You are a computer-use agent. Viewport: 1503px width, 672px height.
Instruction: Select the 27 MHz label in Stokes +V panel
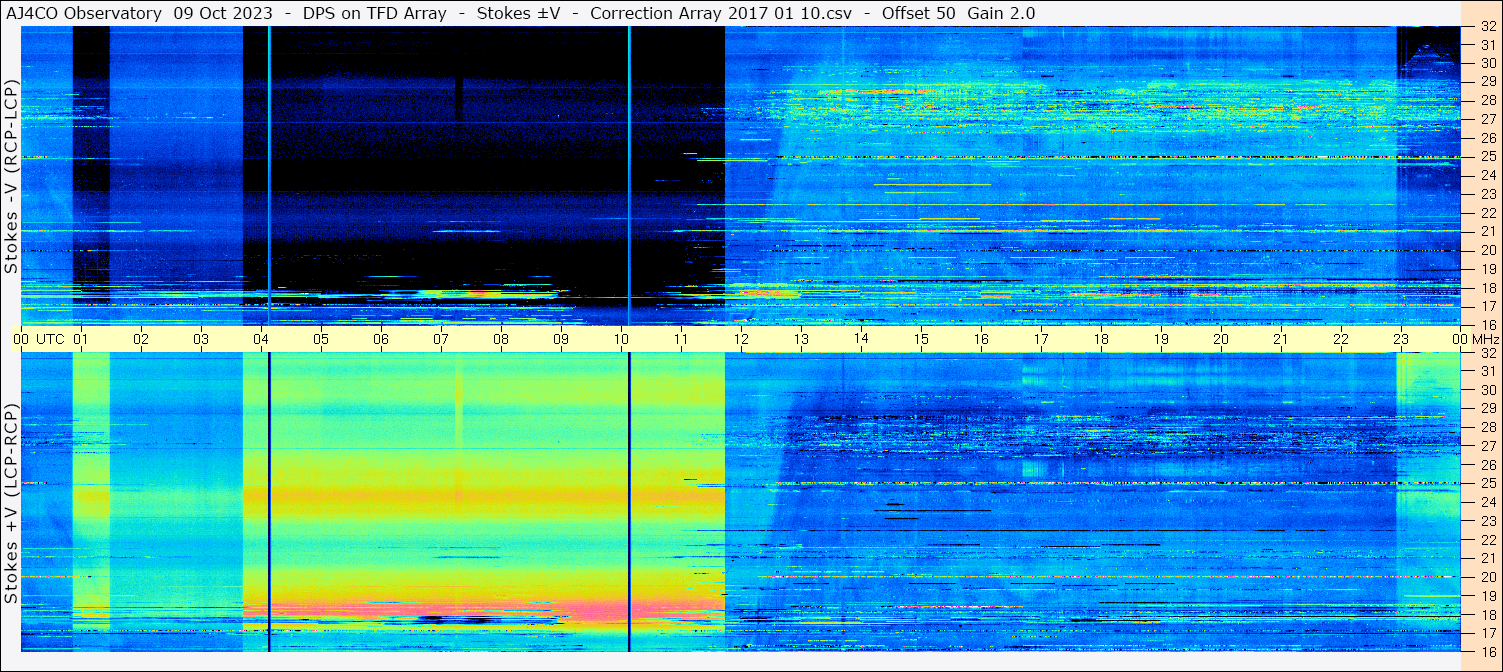(1487, 446)
